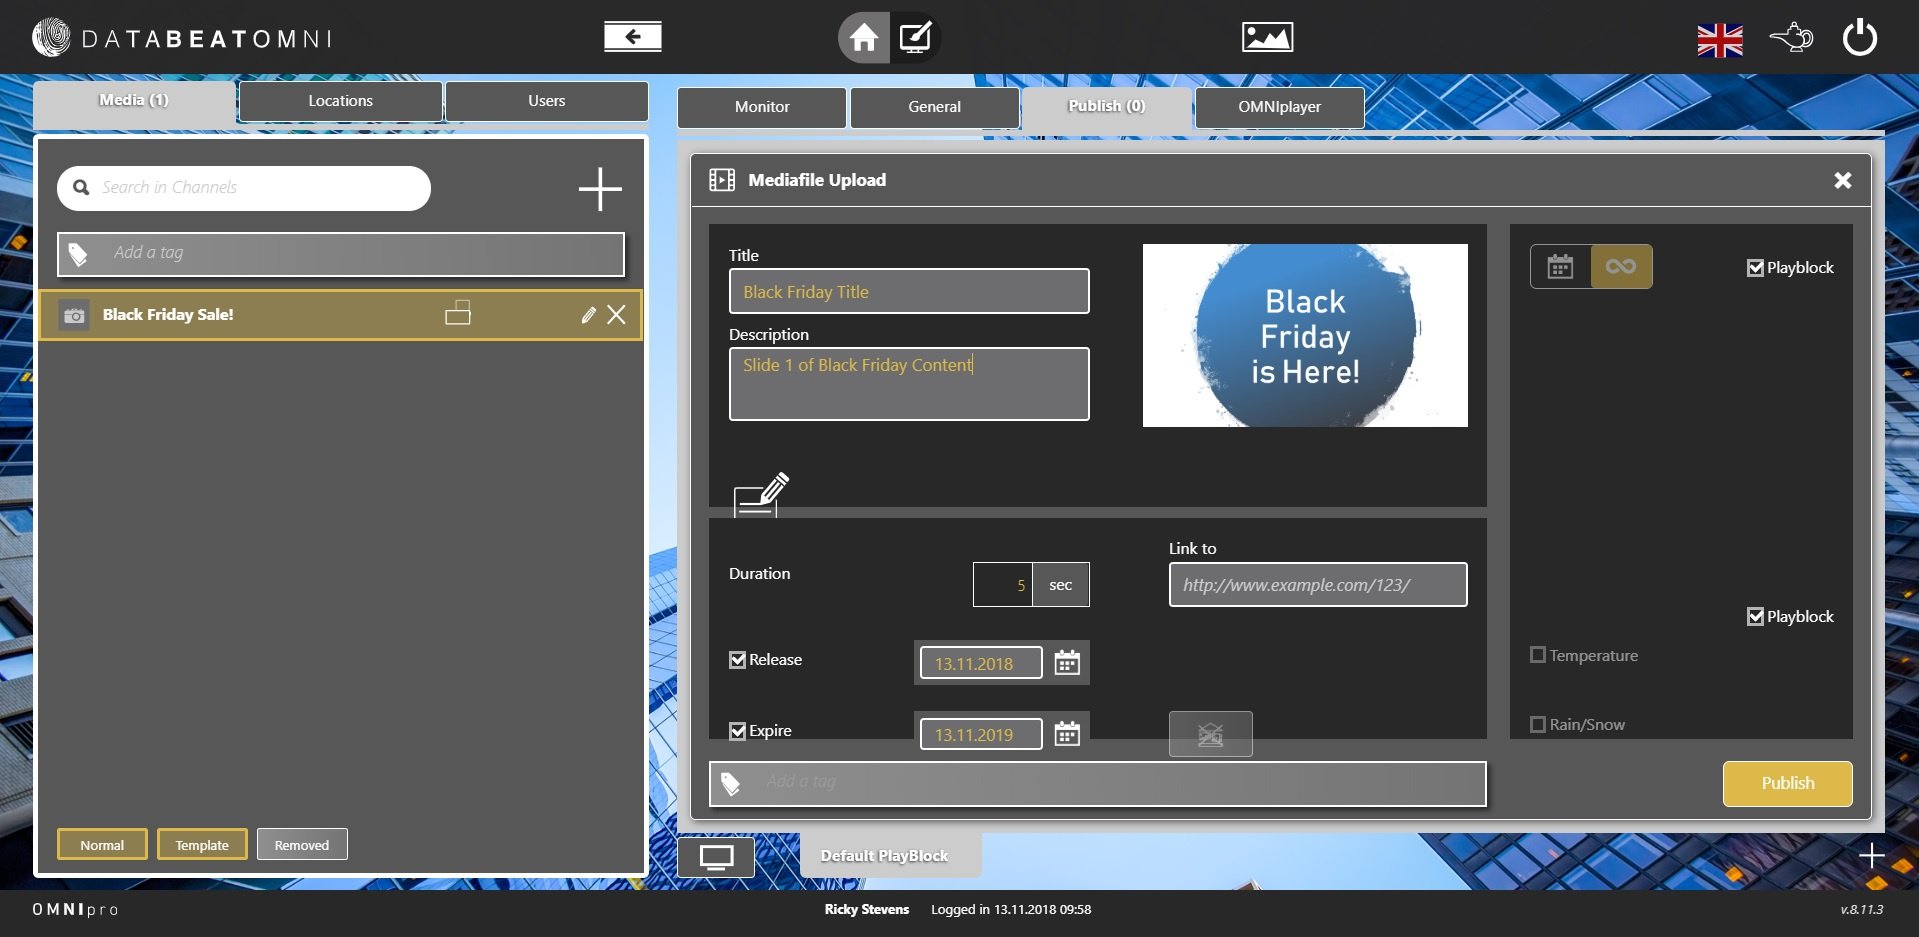1919x937 pixels.
Task: Open the Monitor tab
Action: click(x=762, y=107)
